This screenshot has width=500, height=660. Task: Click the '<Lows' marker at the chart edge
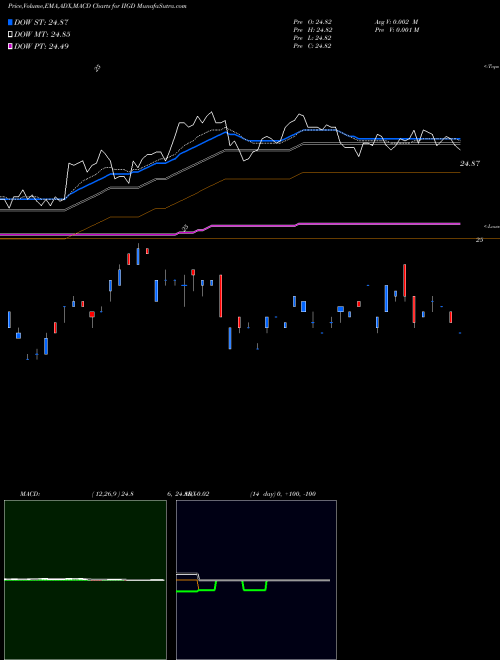click(x=492, y=226)
